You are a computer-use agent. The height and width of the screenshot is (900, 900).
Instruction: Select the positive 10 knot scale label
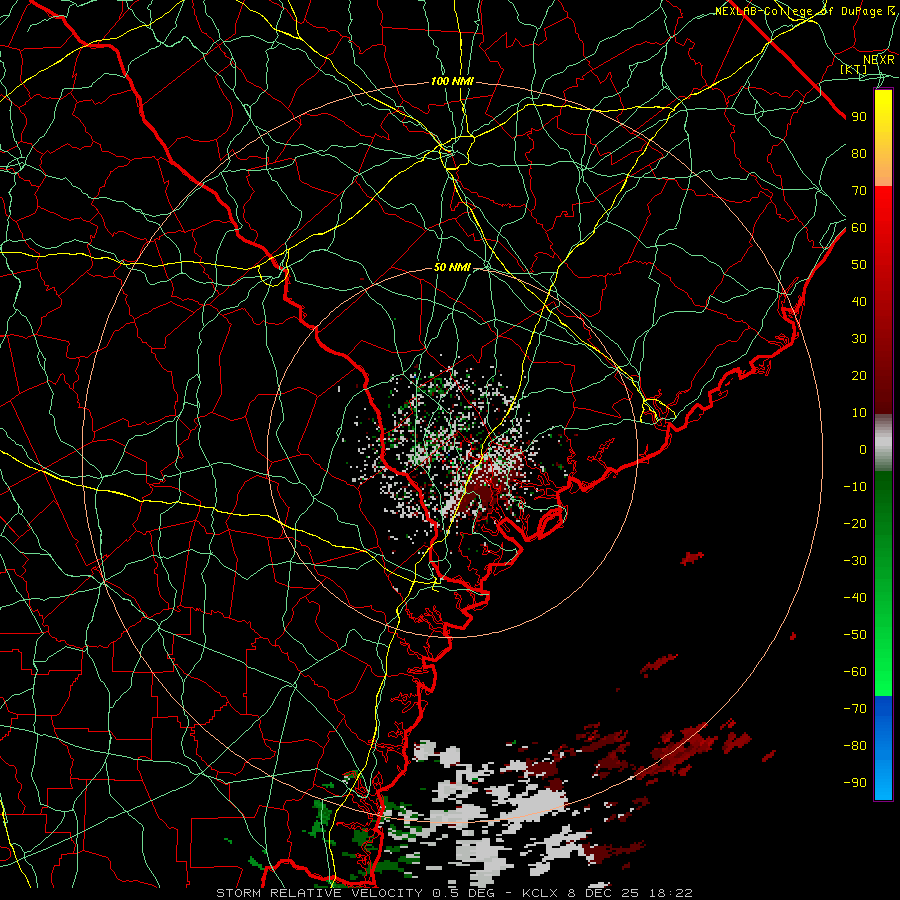click(859, 413)
